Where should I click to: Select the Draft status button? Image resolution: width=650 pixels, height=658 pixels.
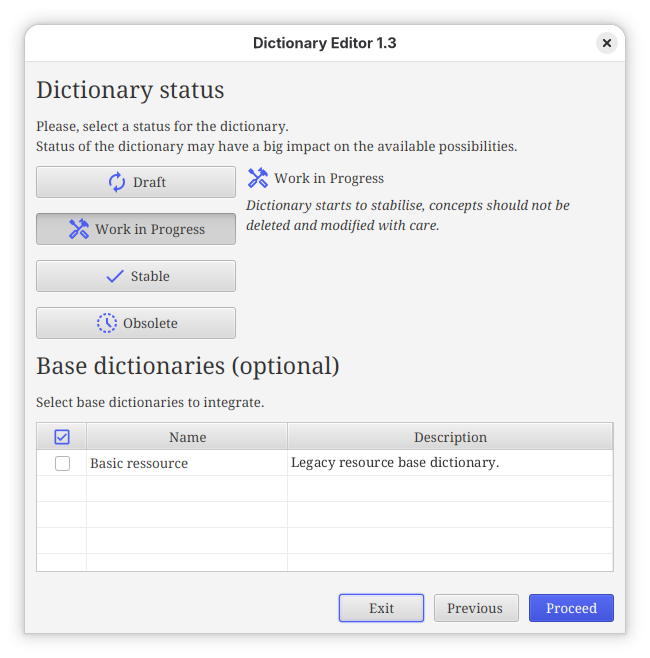[136, 182]
